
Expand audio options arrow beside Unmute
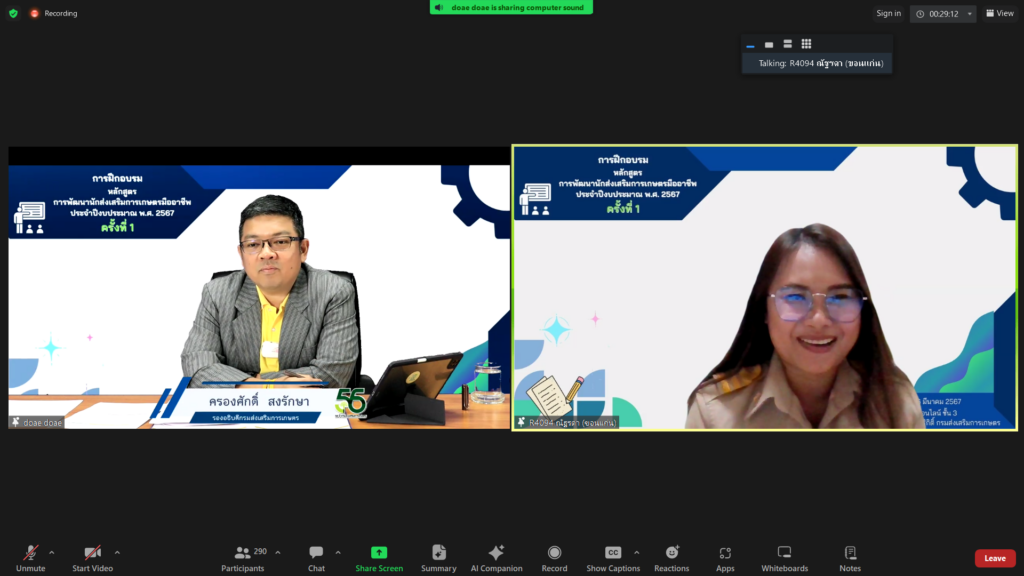52,552
